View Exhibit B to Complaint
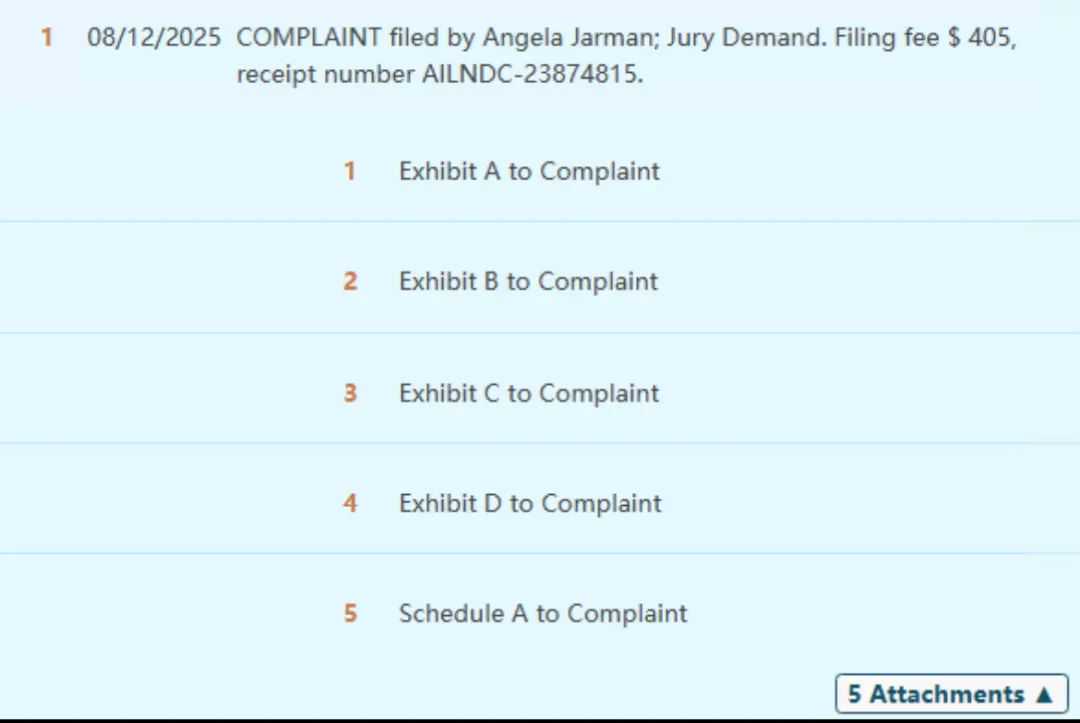The width and height of the screenshot is (1080, 723). click(528, 282)
